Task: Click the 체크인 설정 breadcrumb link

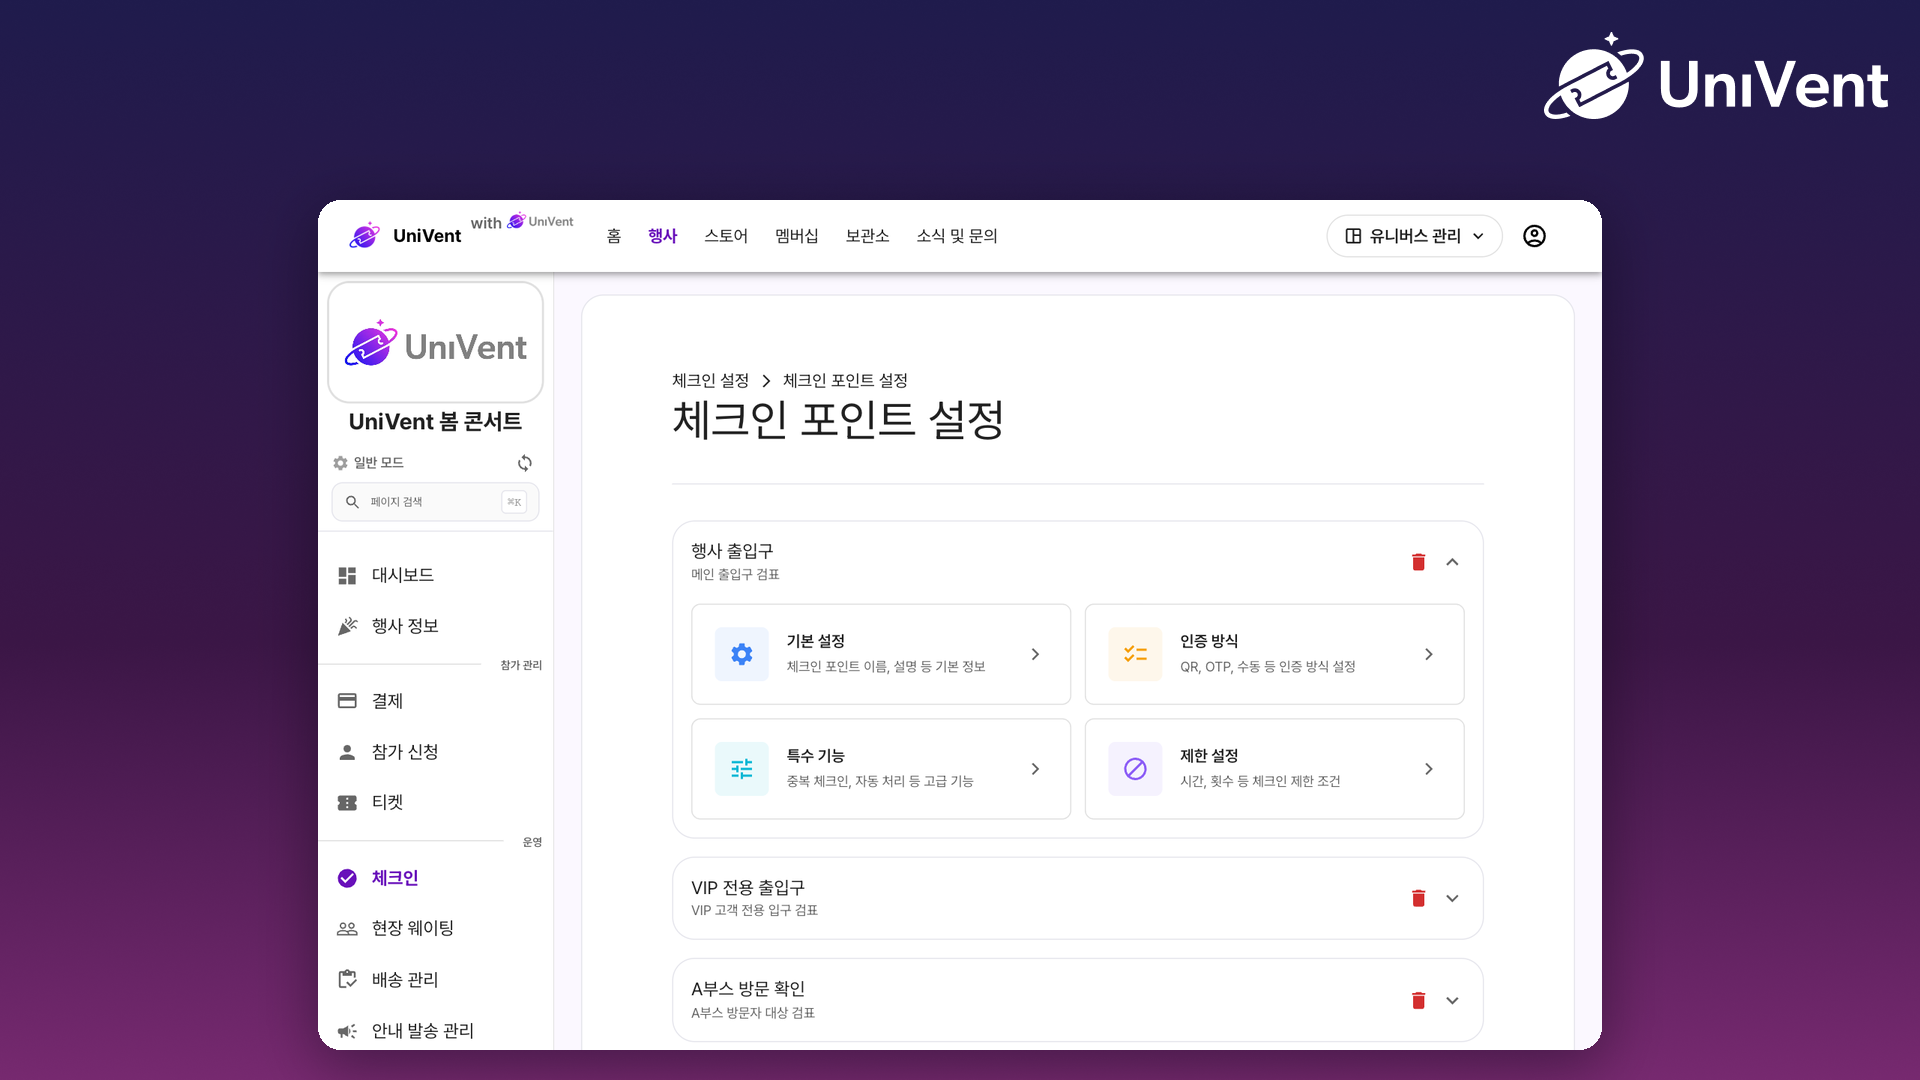Action: coord(710,381)
